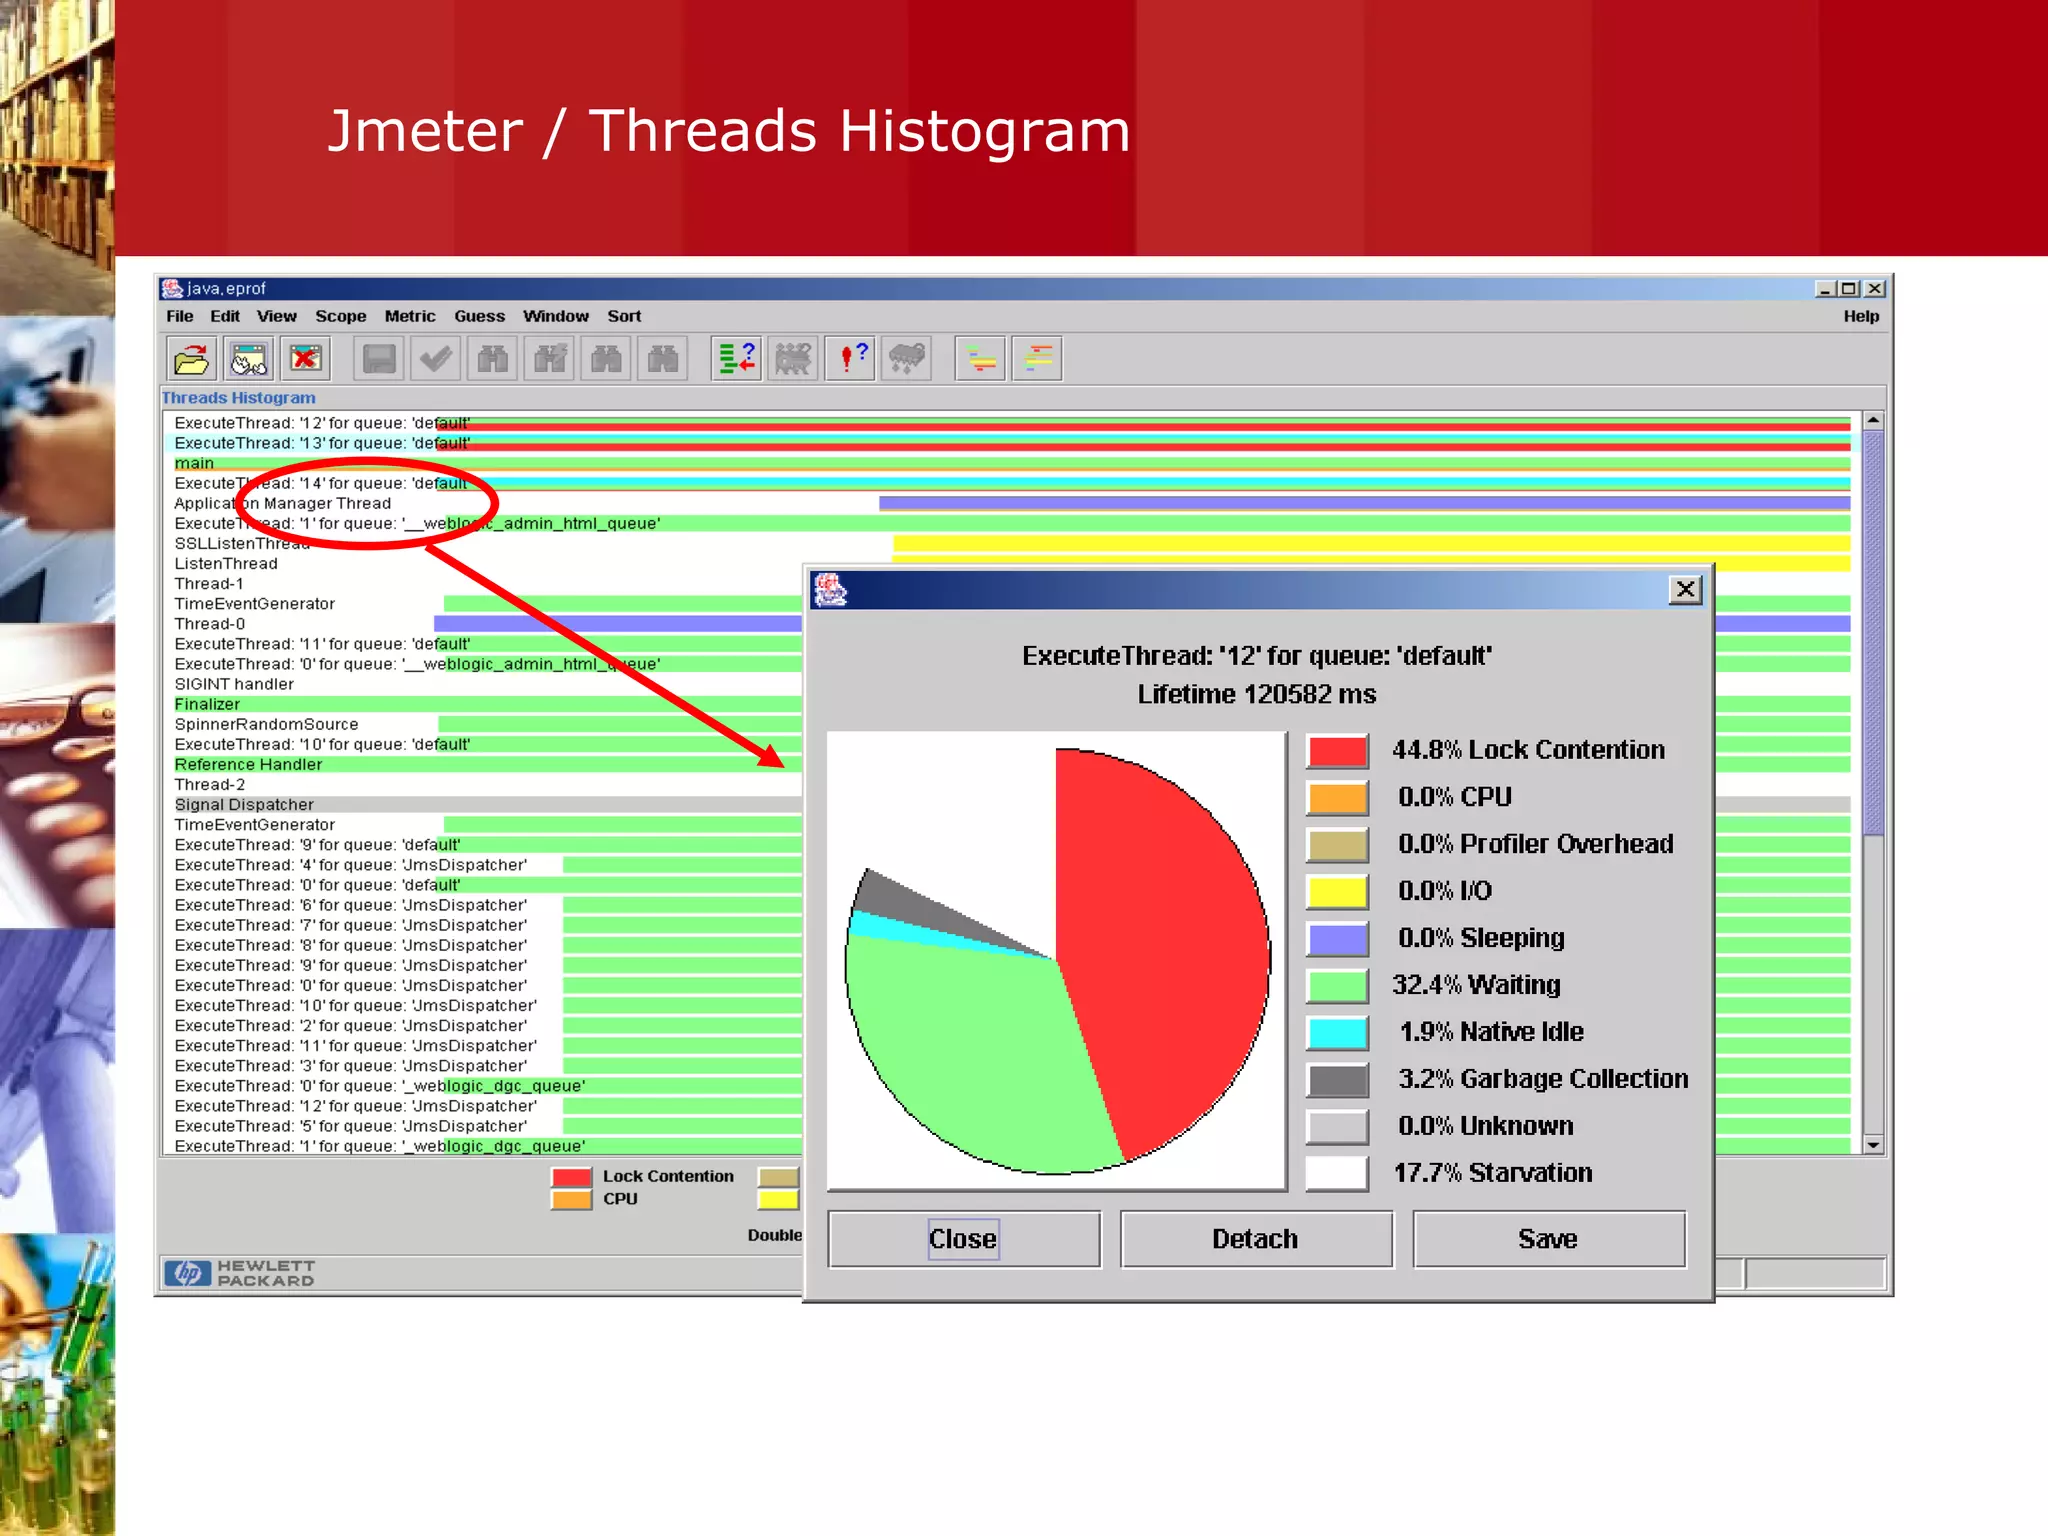Click the window-with-hands toolbar icon

[x=248, y=358]
